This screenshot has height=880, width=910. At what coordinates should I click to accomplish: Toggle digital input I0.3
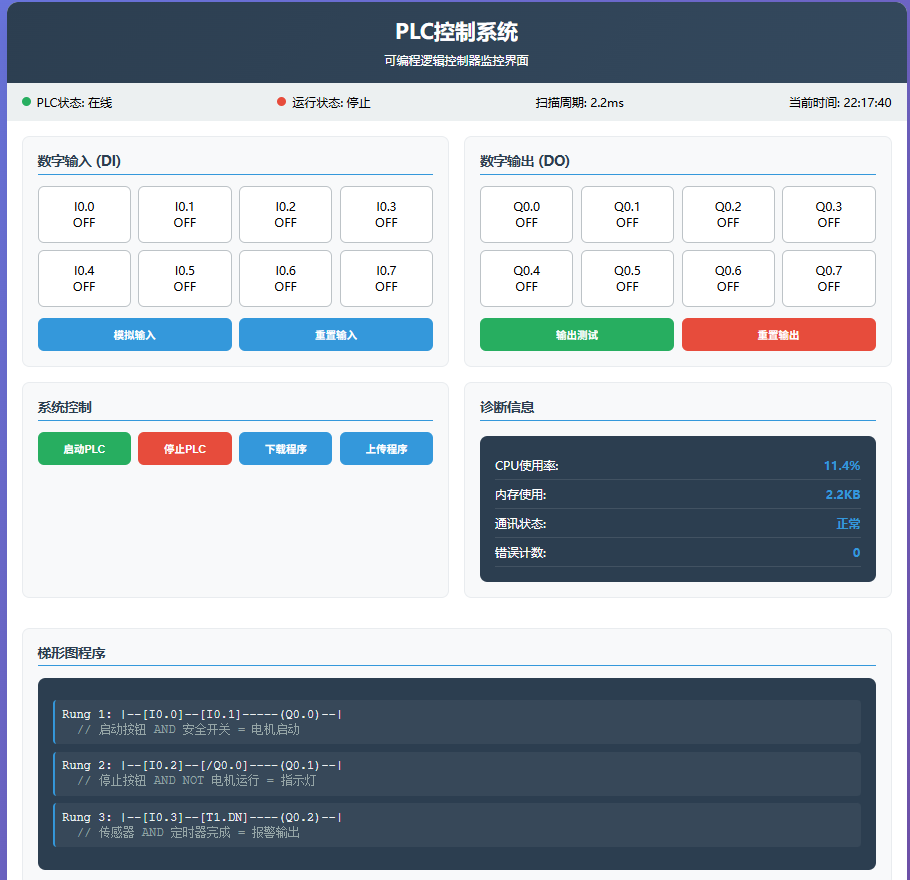click(x=386, y=214)
